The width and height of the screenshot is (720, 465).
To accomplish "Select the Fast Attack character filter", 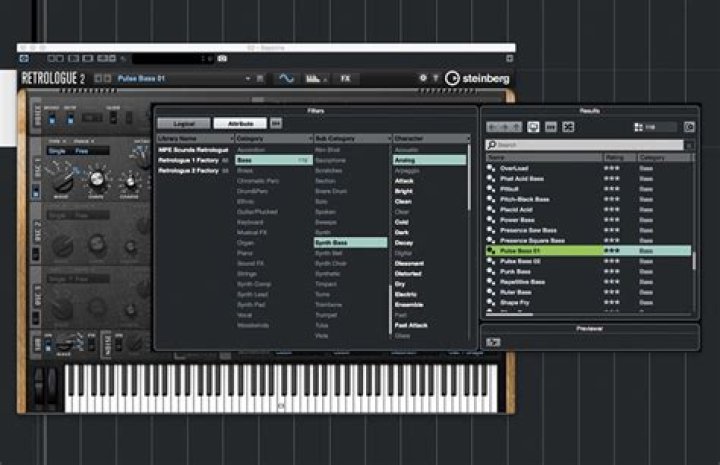I will tap(411, 325).
